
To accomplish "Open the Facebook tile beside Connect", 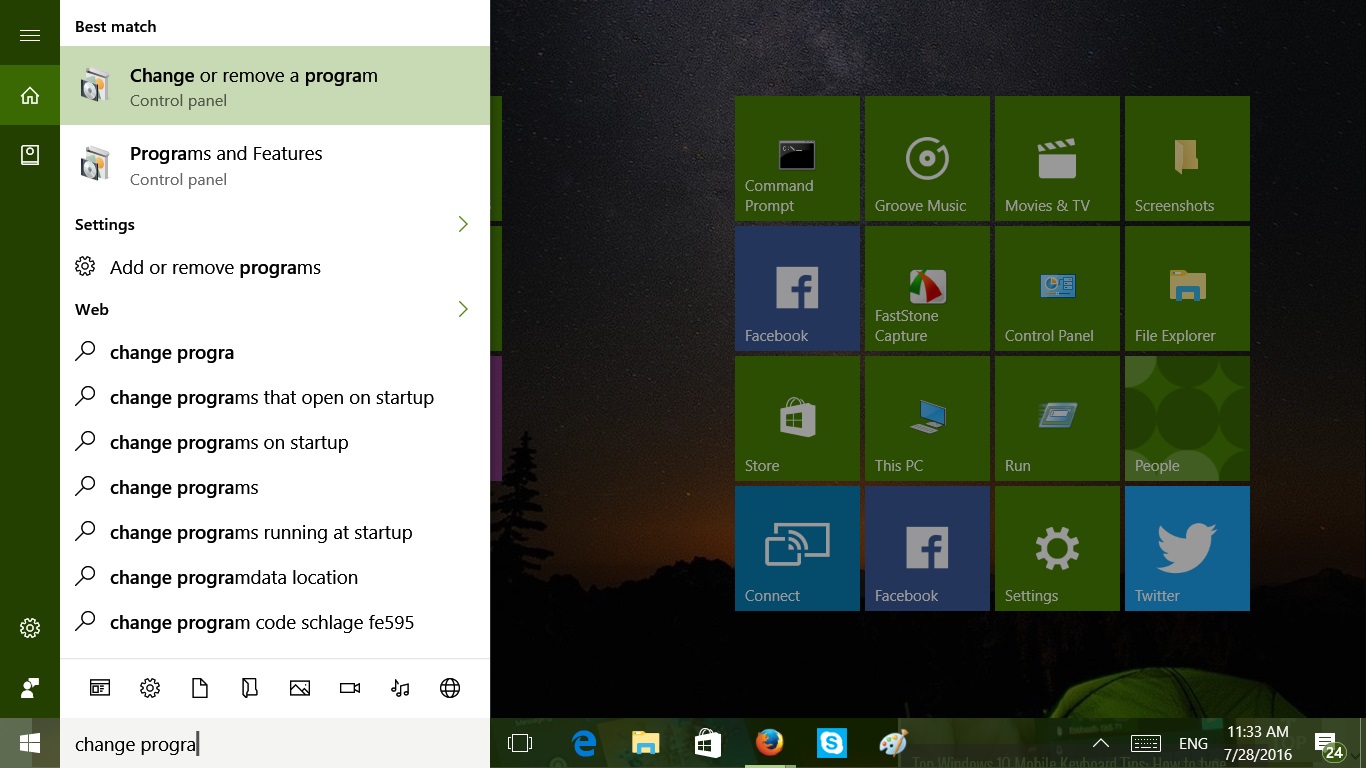I will 927,548.
